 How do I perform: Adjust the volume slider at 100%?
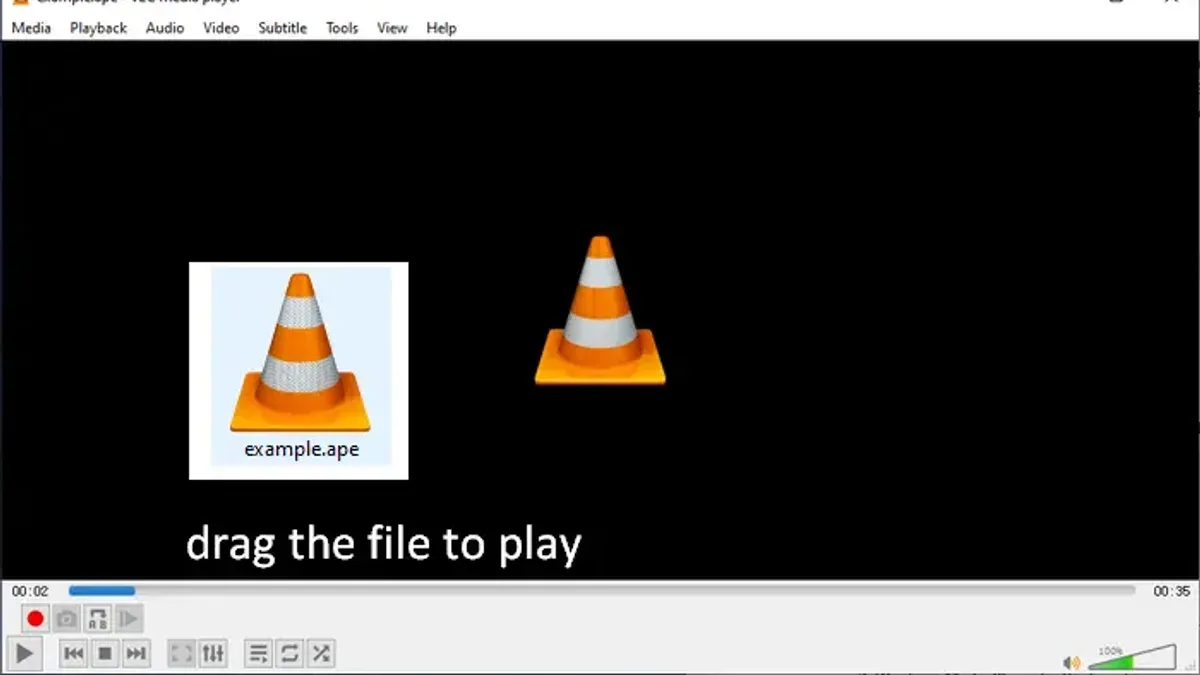pyautogui.click(x=1131, y=657)
